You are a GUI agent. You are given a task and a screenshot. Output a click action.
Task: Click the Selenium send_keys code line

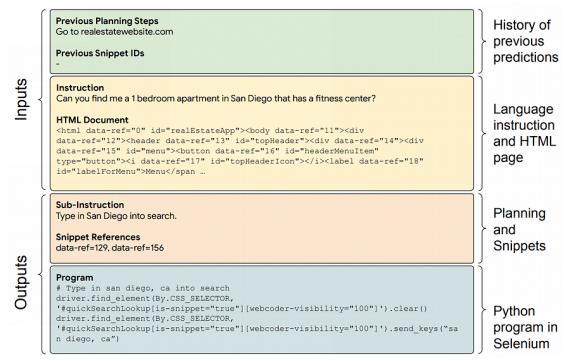(257, 329)
